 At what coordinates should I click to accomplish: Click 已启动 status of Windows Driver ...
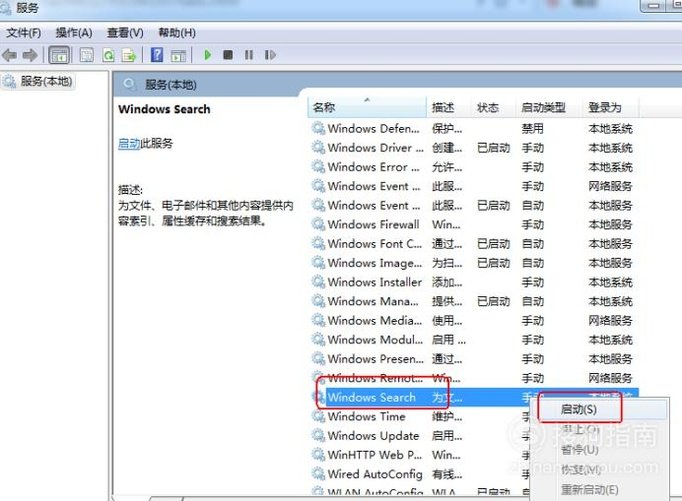(494, 148)
